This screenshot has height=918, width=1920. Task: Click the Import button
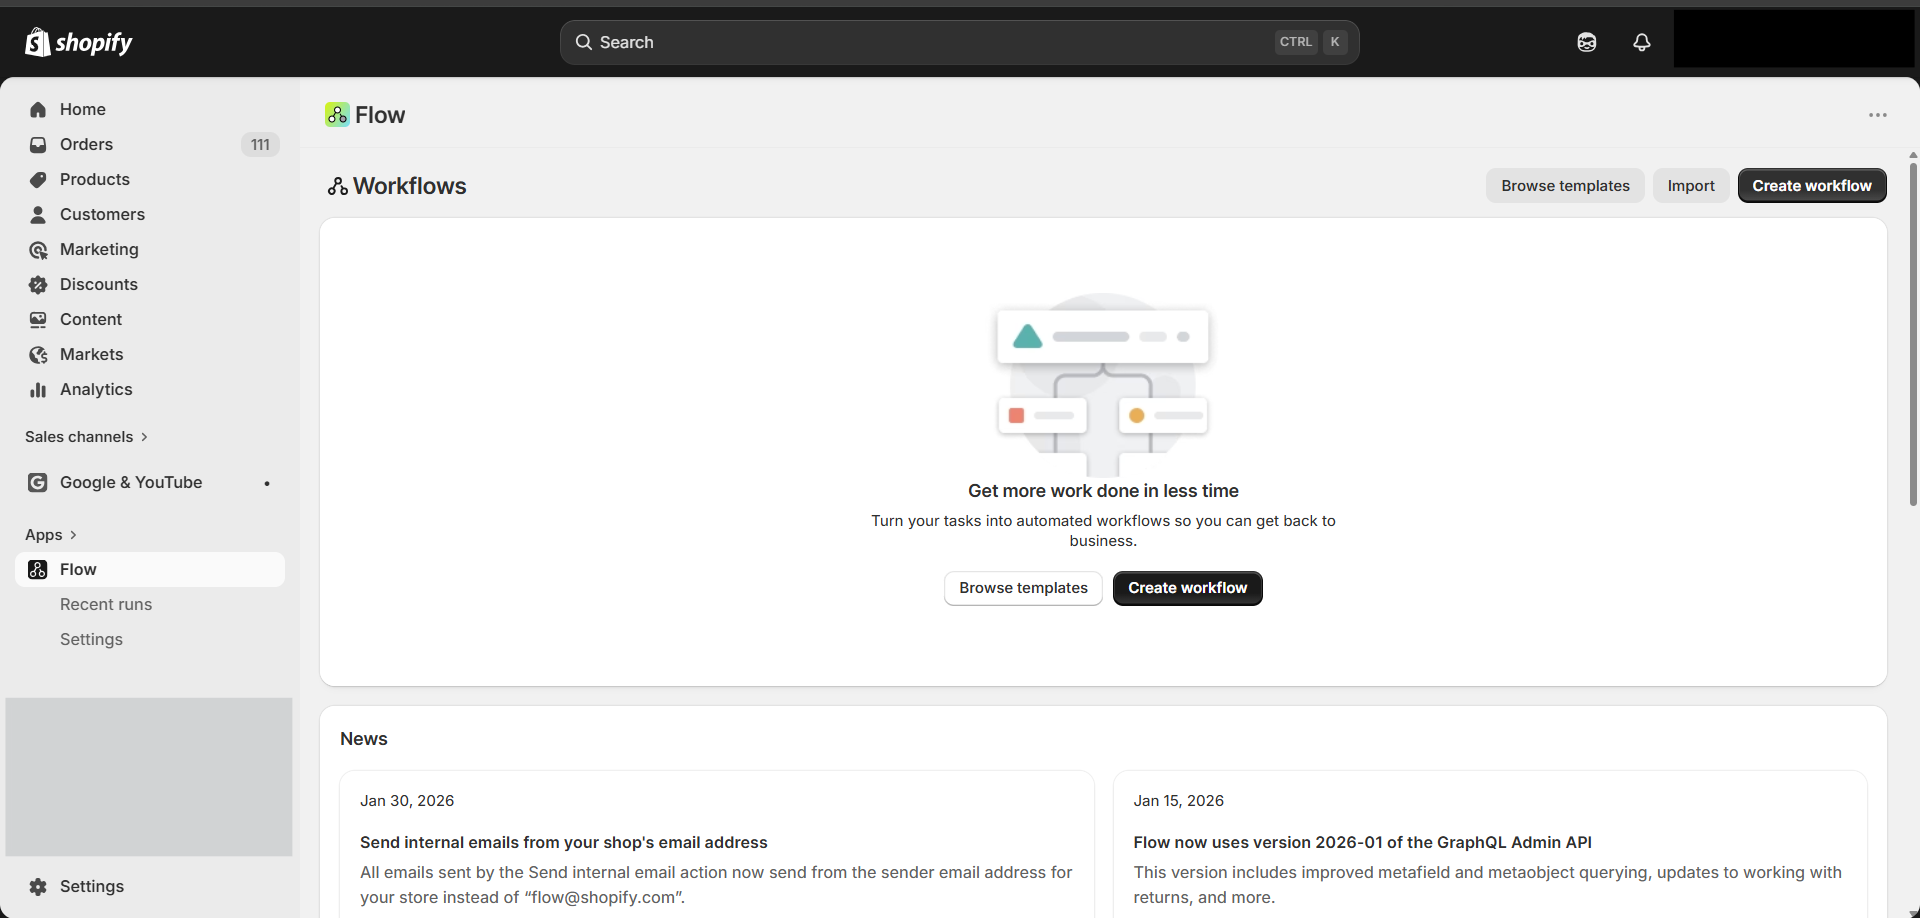tap(1691, 186)
